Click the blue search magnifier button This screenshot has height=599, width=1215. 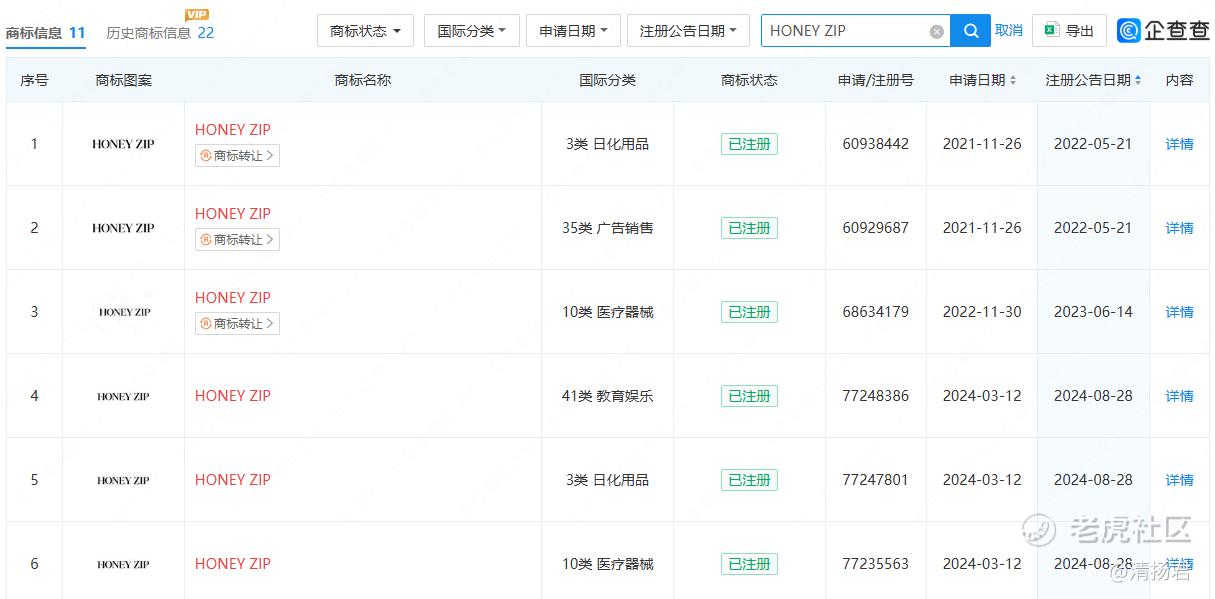(970, 31)
